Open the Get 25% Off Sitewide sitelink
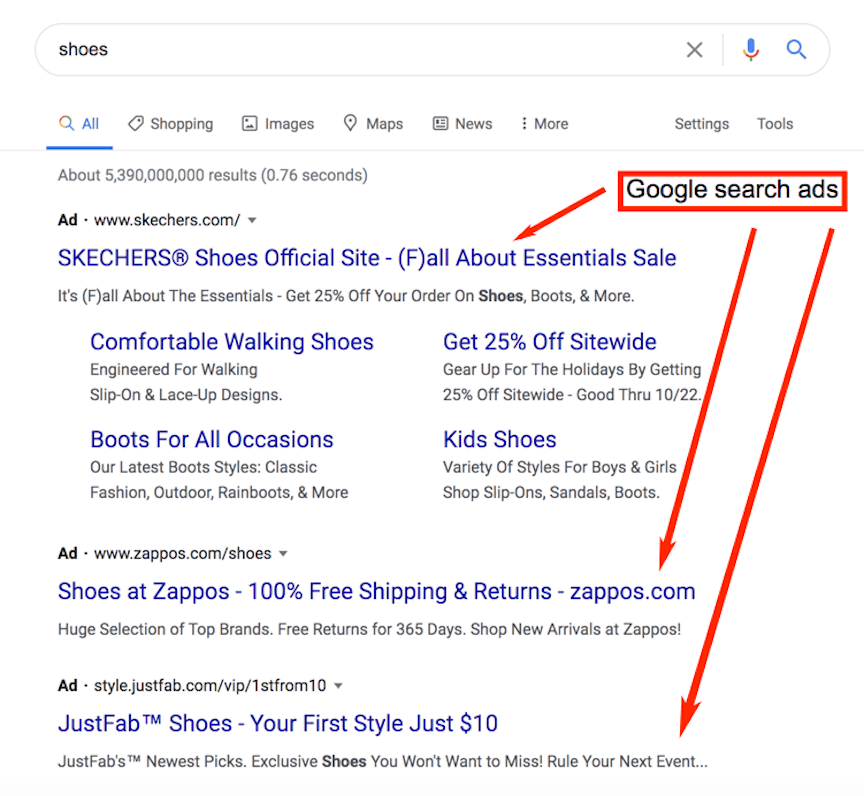864x796 pixels. pyautogui.click(x=549, y=341)
